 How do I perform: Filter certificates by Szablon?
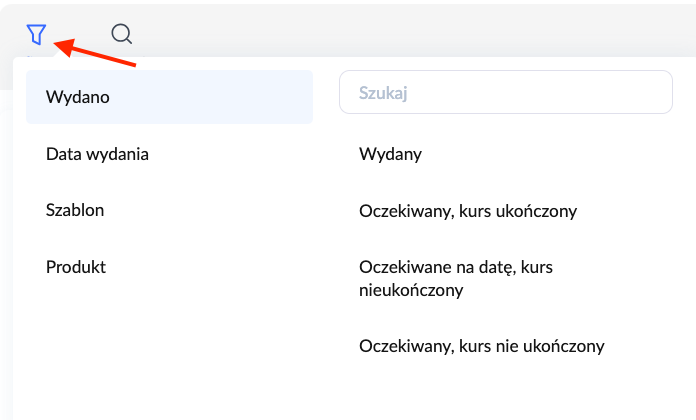point(75,210)
